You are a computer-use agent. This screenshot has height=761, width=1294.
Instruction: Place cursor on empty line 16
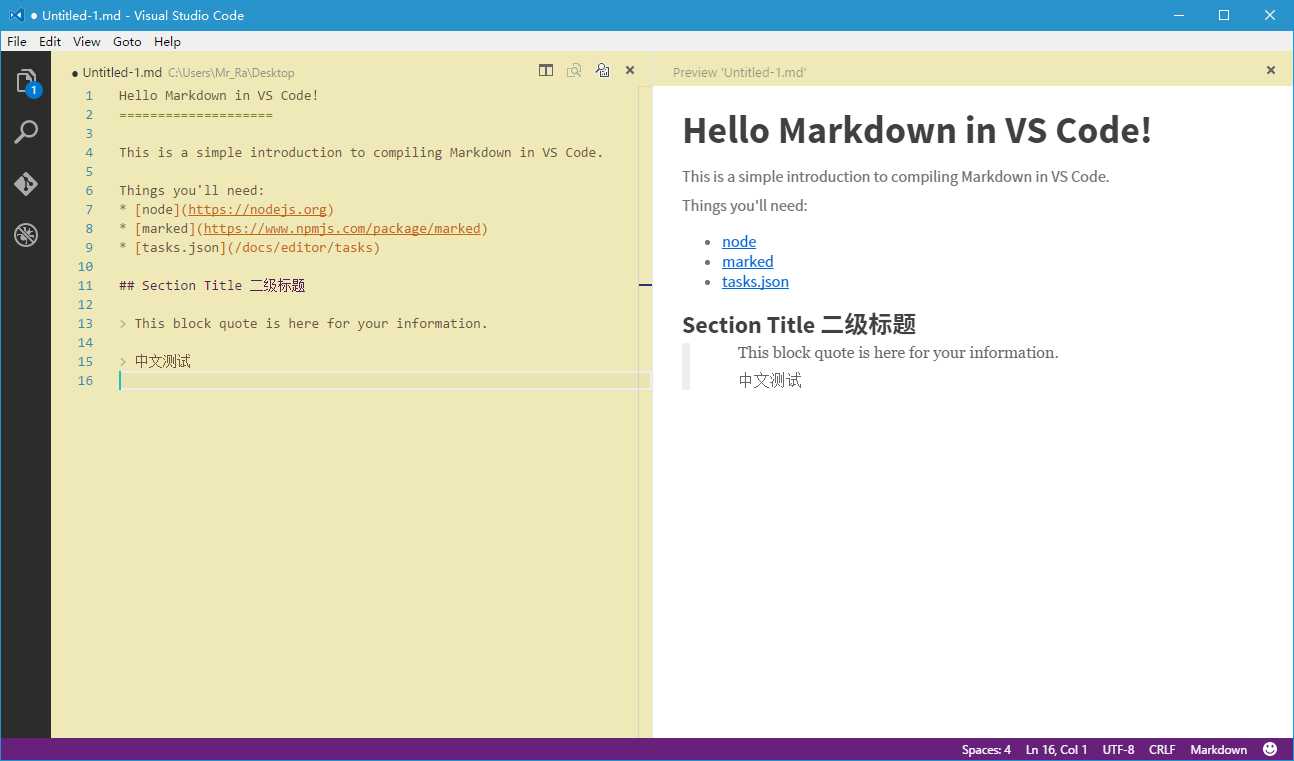384,381
